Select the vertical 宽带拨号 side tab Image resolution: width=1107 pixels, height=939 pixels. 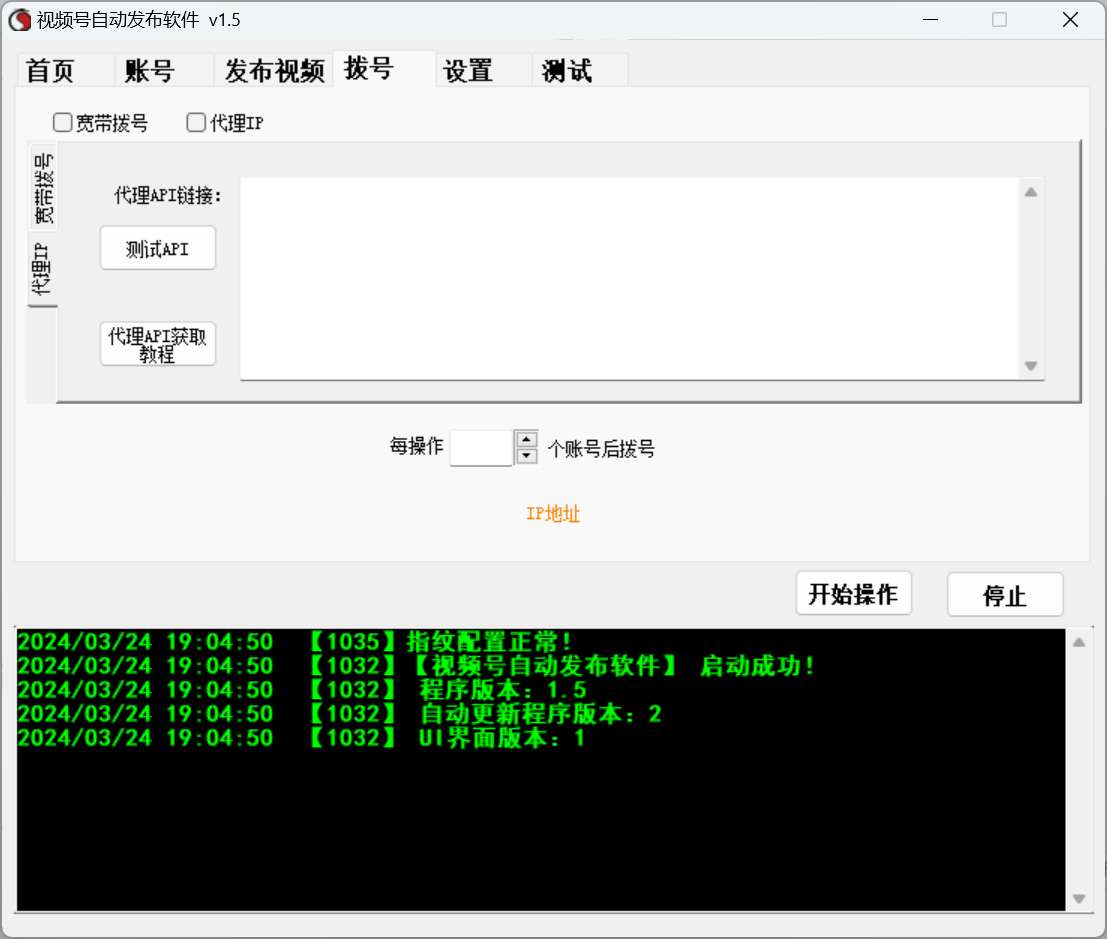click(x=44, y=187)
